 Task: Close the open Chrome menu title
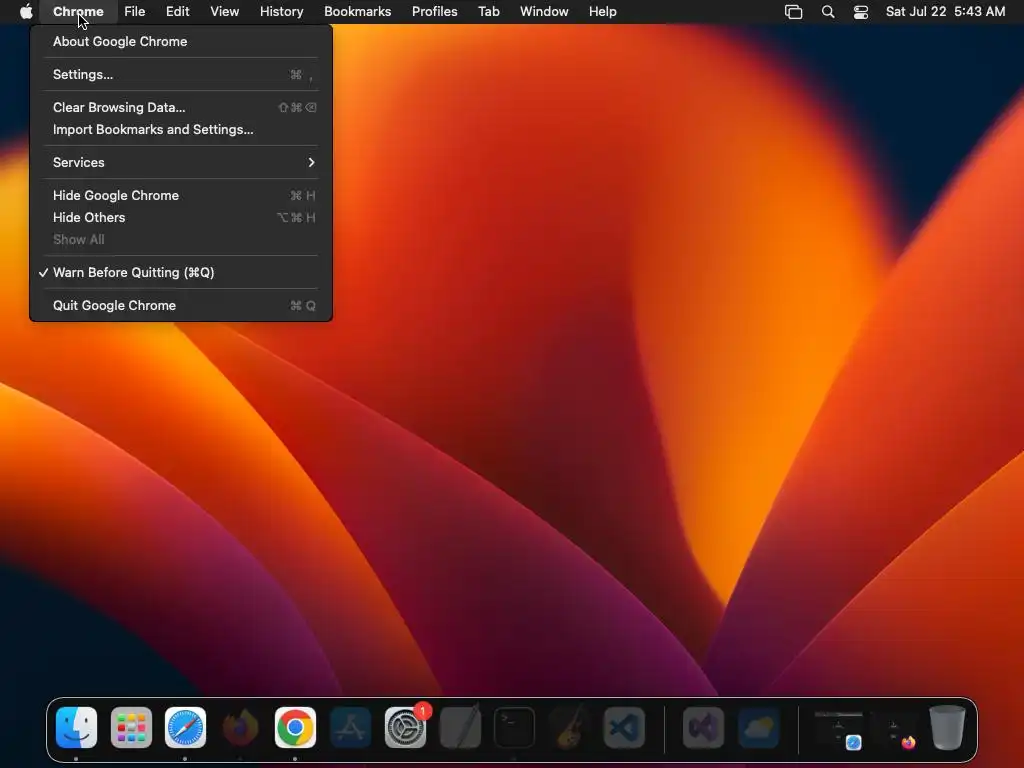pyautogui.click(x=78, y=12)
